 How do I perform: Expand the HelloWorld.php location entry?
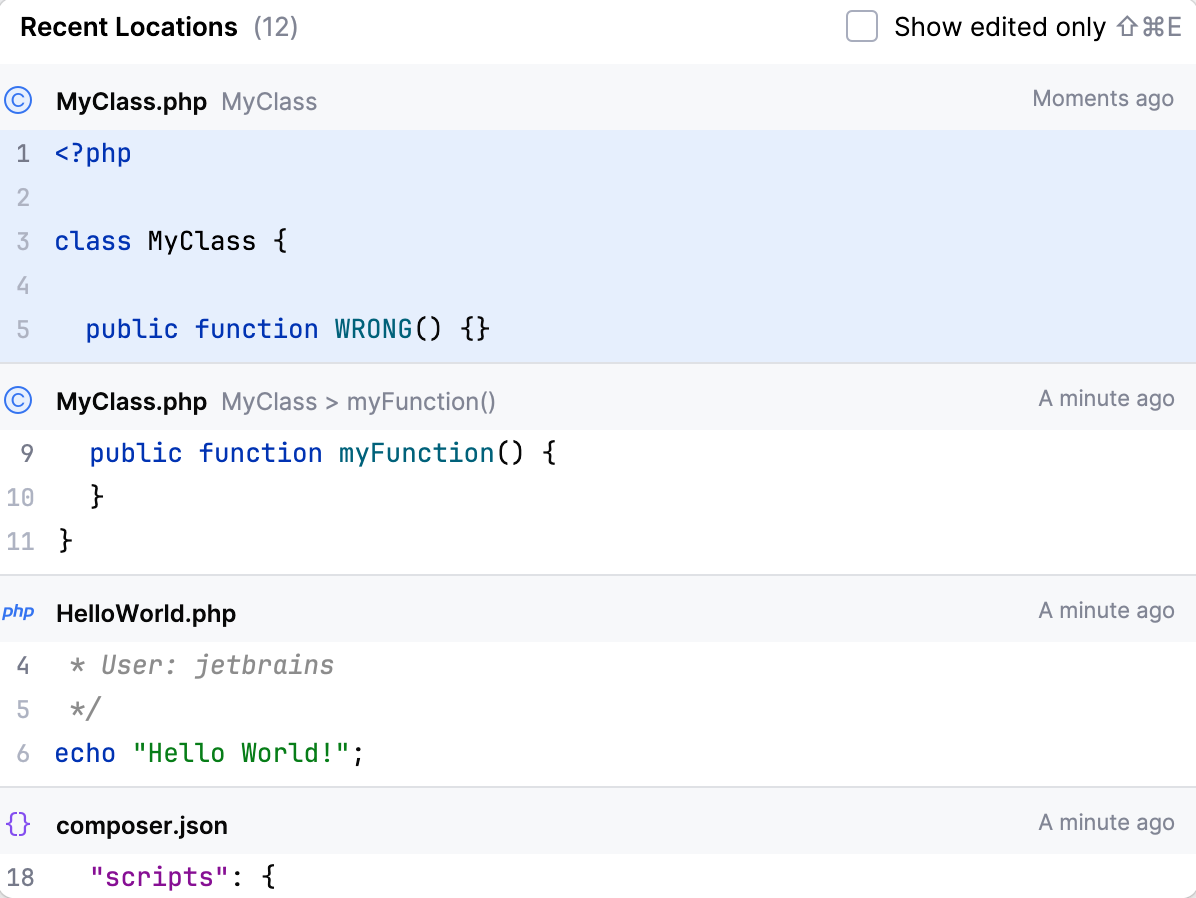point(146,612)
